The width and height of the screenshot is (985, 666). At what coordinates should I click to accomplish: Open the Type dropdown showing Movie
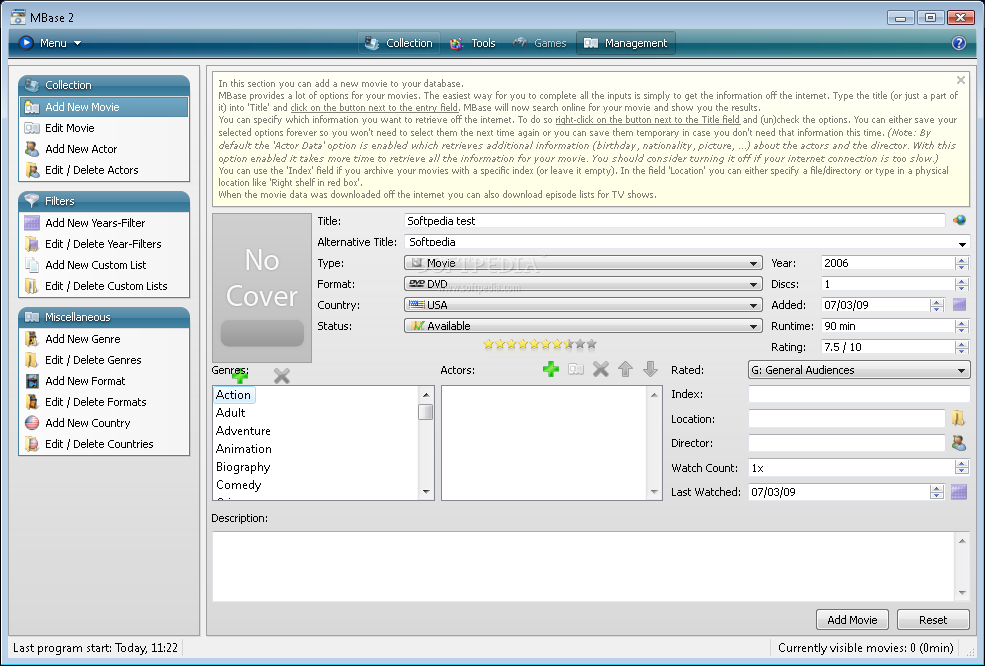point(583,263)
